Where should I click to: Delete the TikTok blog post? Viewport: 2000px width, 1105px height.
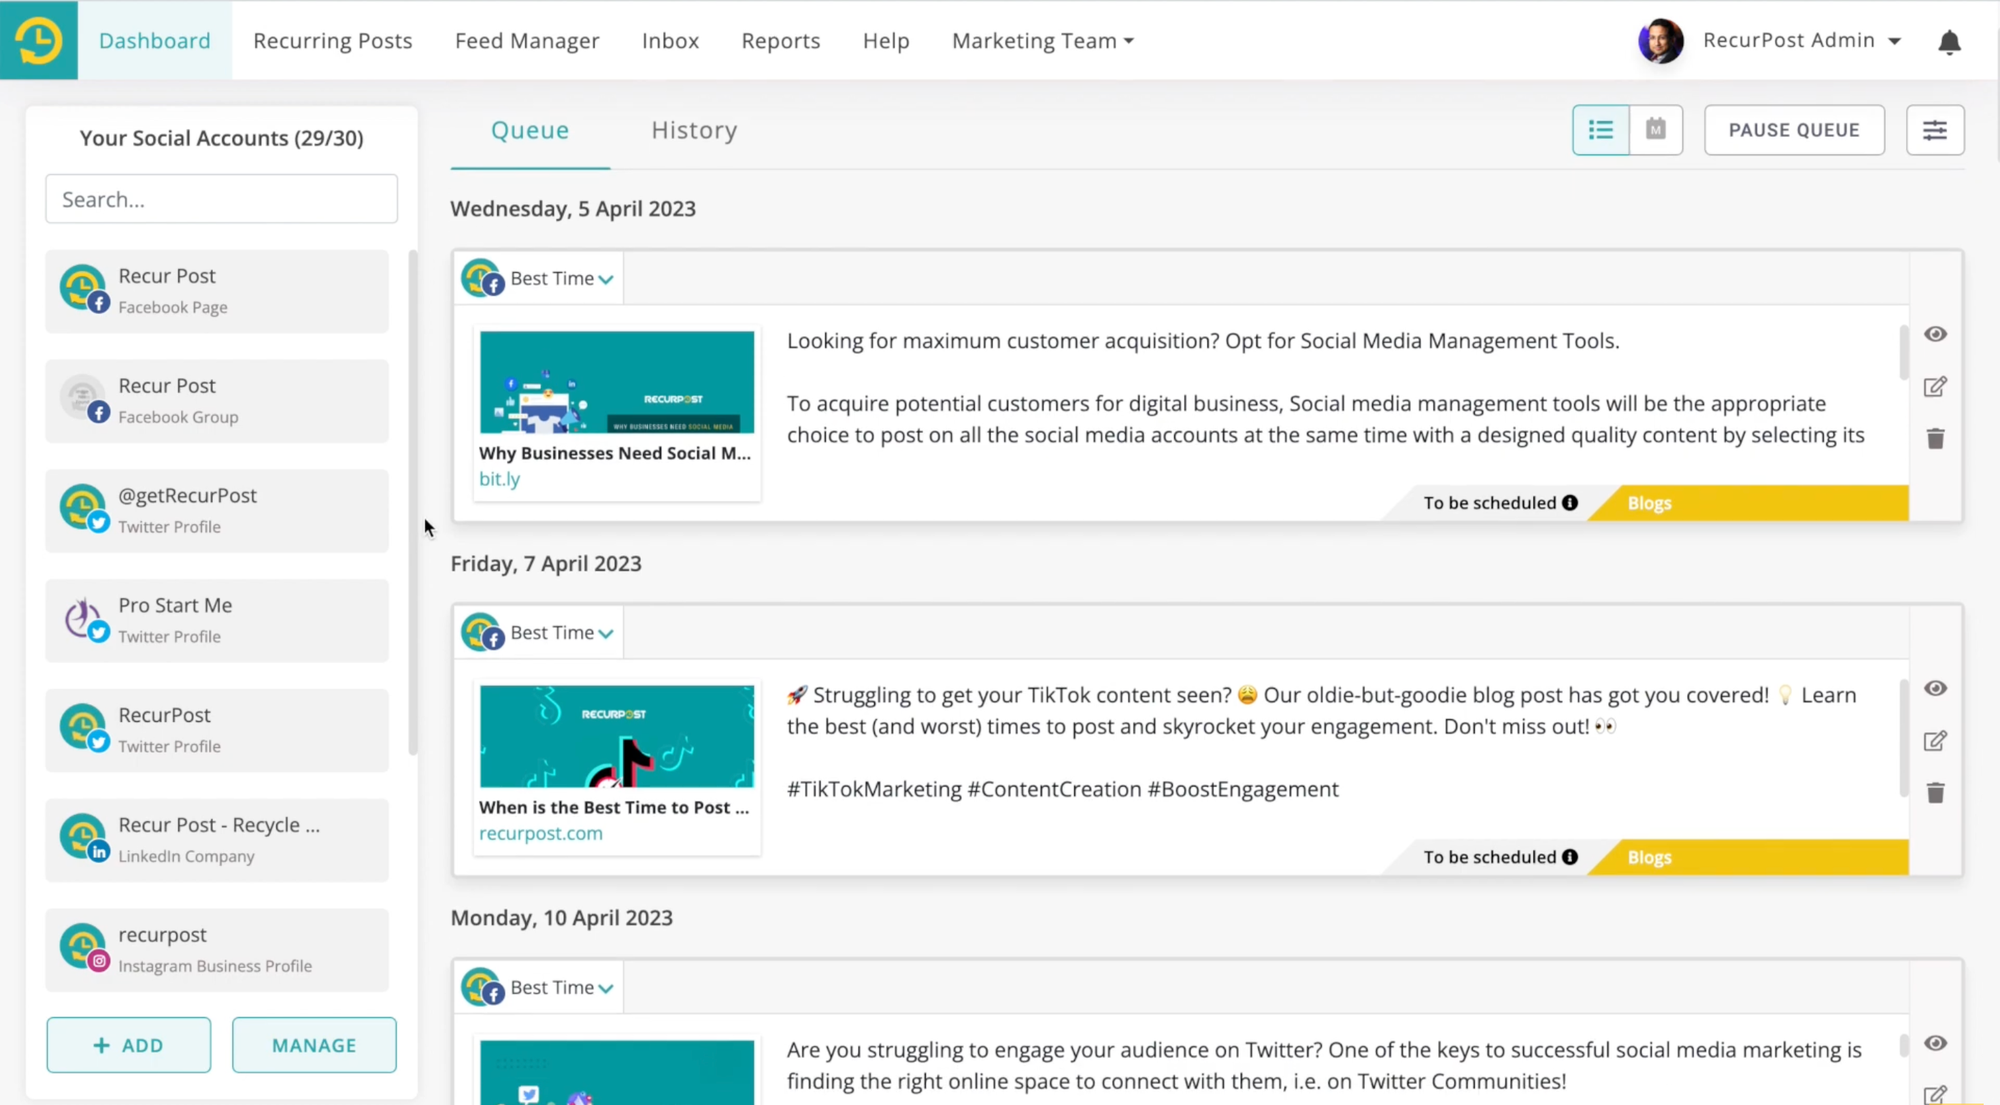[x=1935, y=793]
